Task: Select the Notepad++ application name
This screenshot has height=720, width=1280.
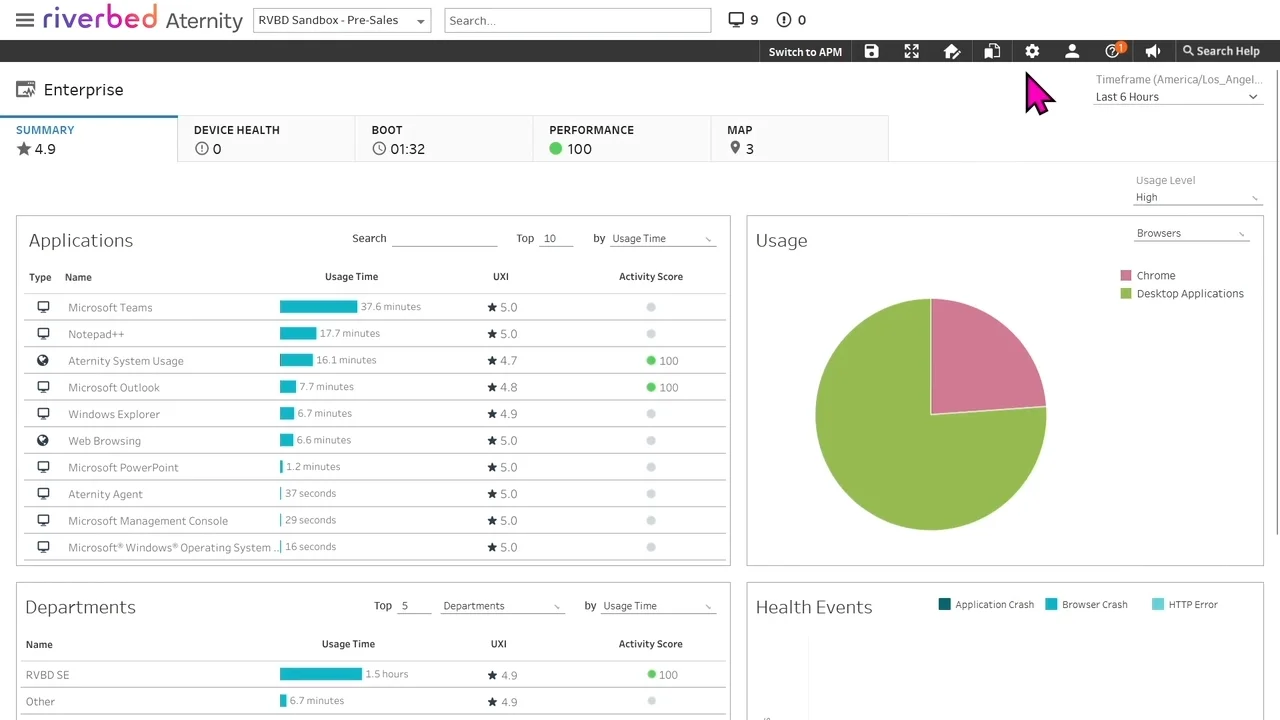Action: [x=96, y=334]
